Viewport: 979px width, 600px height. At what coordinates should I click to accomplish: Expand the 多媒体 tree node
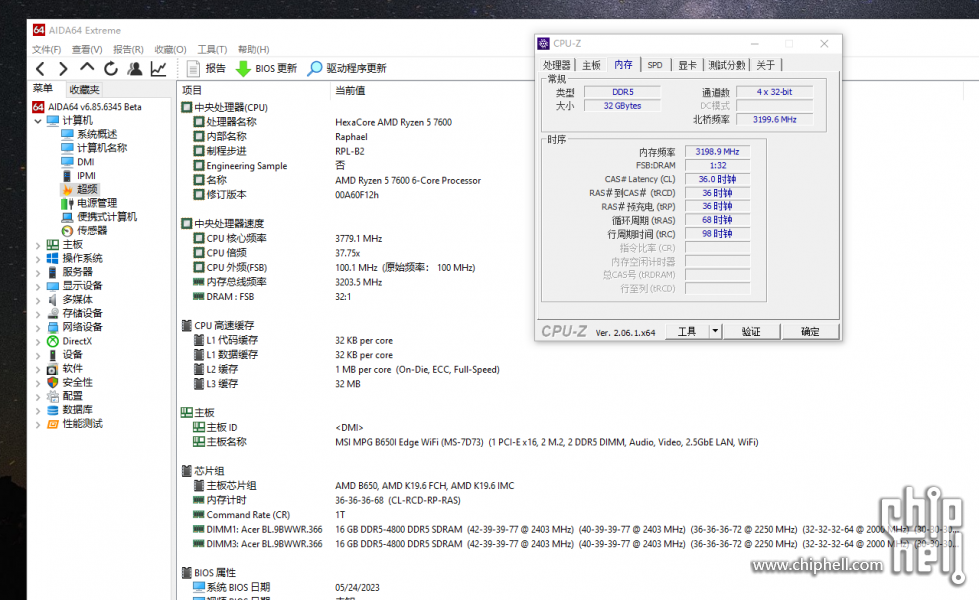(38, 300)
